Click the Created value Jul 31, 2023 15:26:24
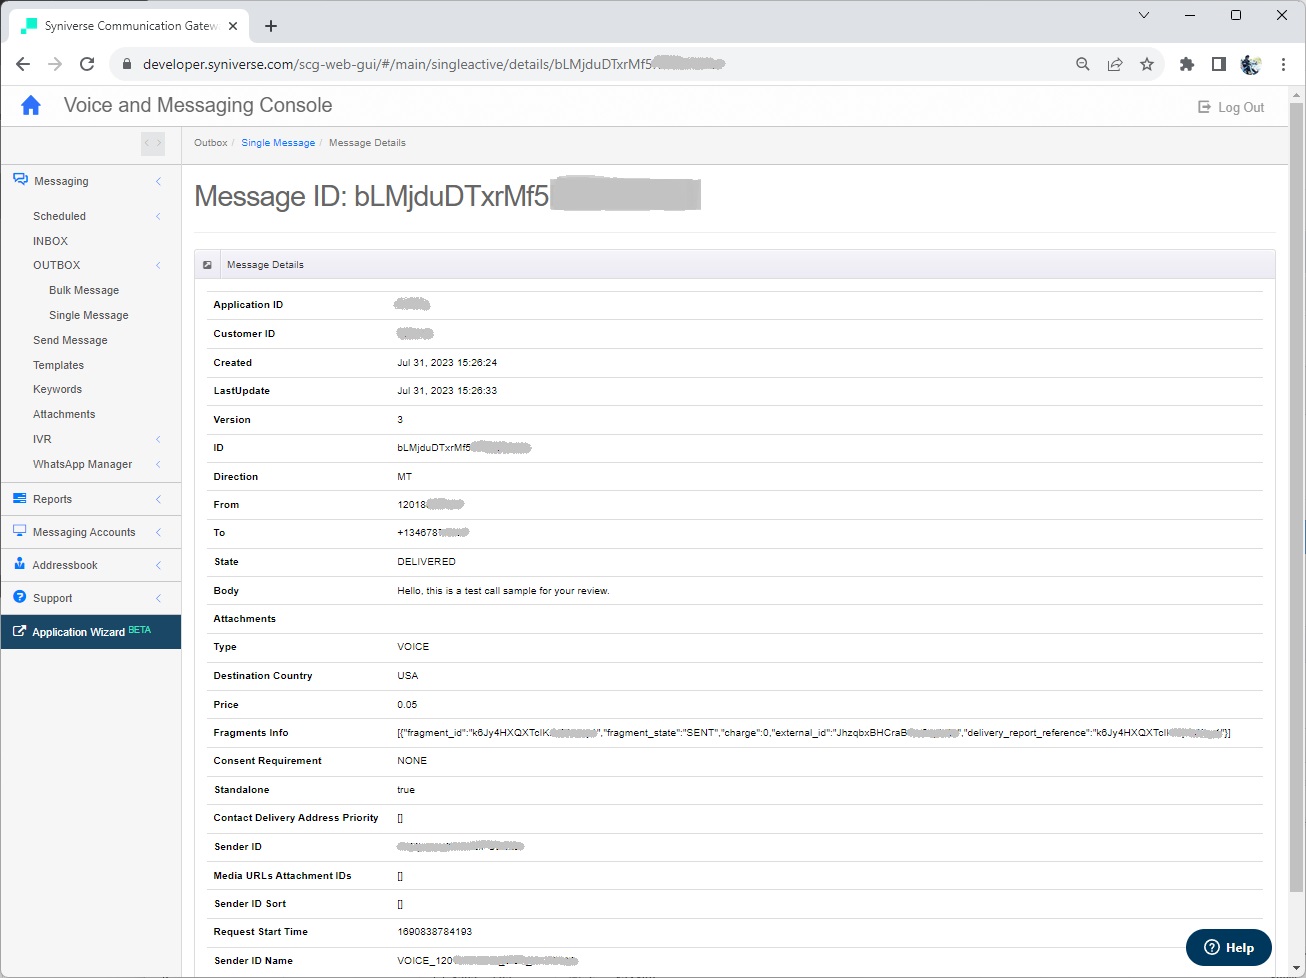This screenshot has width=1306, height=978. [x=447, y=363]
